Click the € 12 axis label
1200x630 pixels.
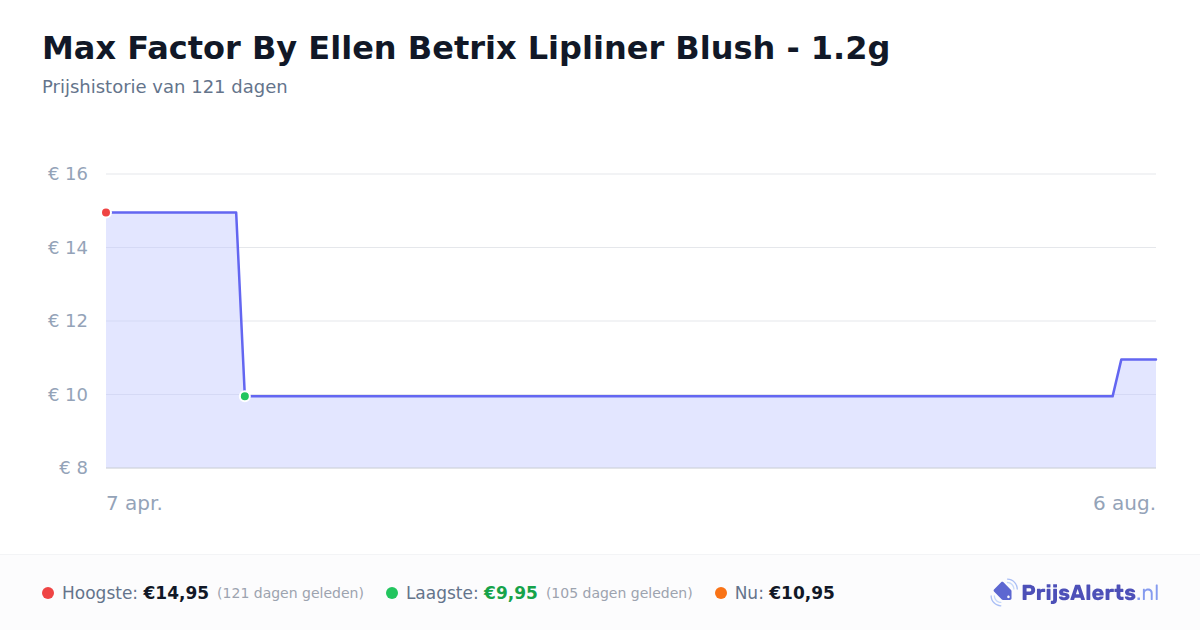point(68,321)
